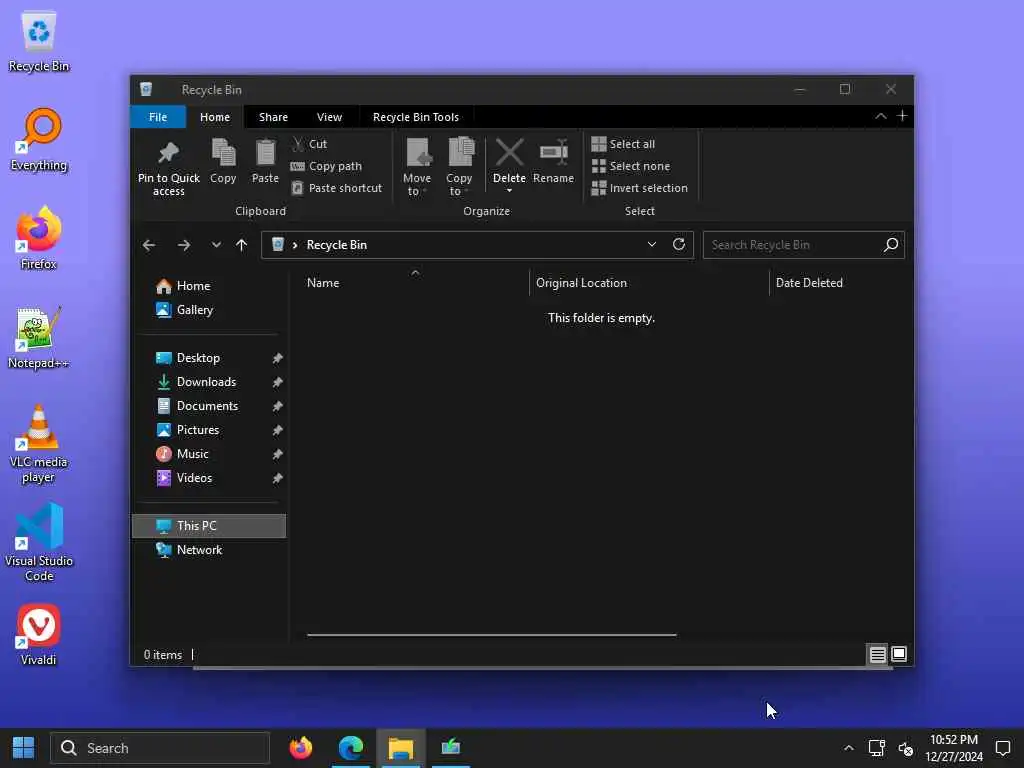Go forward with the right arrow

coord(184,245)
